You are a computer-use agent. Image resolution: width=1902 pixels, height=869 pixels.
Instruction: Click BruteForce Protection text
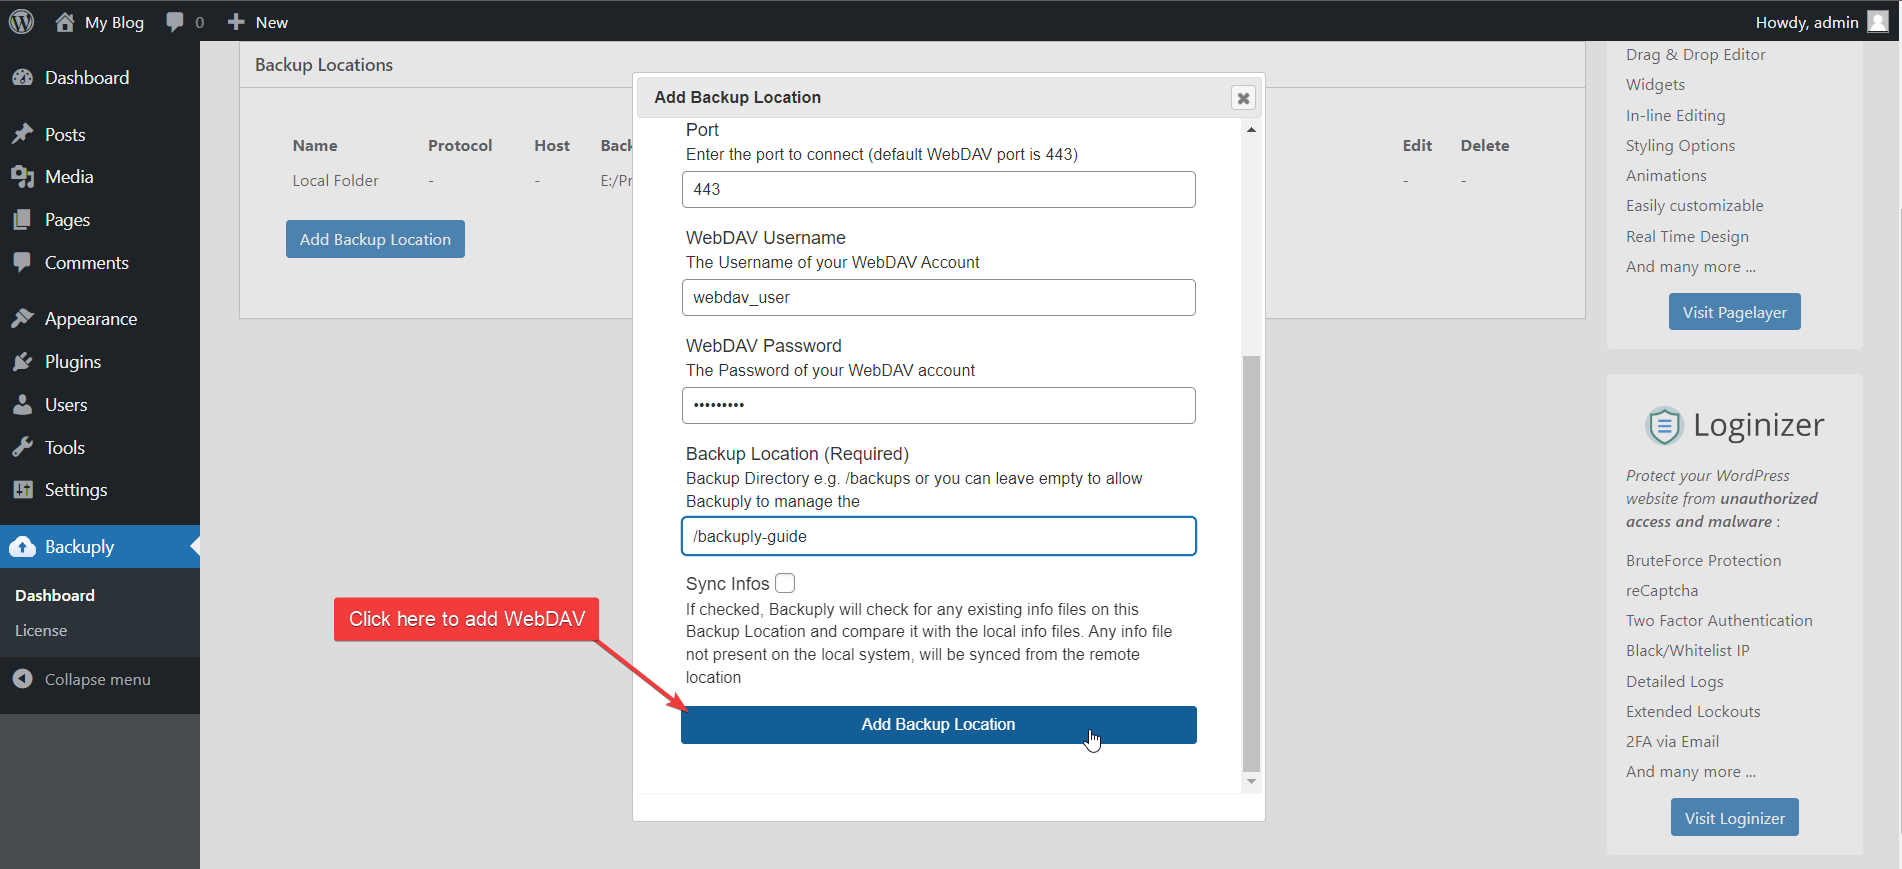coord(1703,561)
